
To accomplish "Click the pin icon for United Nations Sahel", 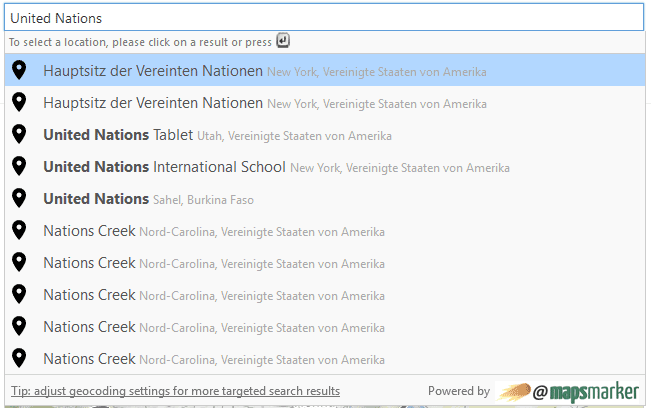I will click(19, 198).
